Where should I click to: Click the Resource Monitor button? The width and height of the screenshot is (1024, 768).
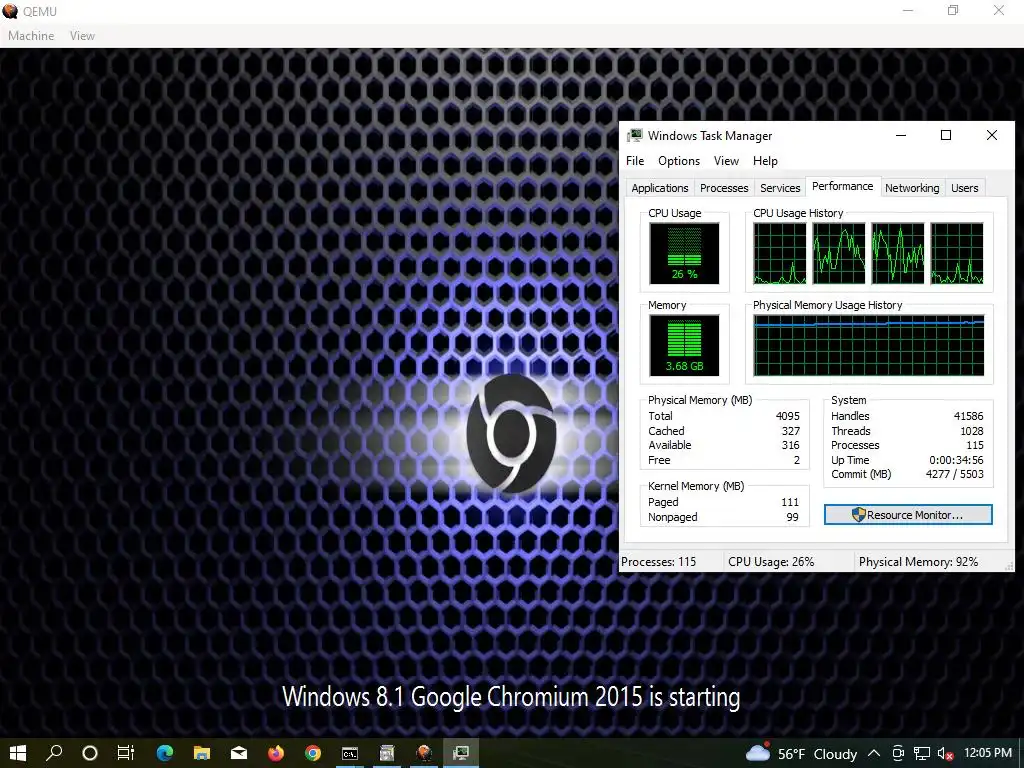coord(908,515)
